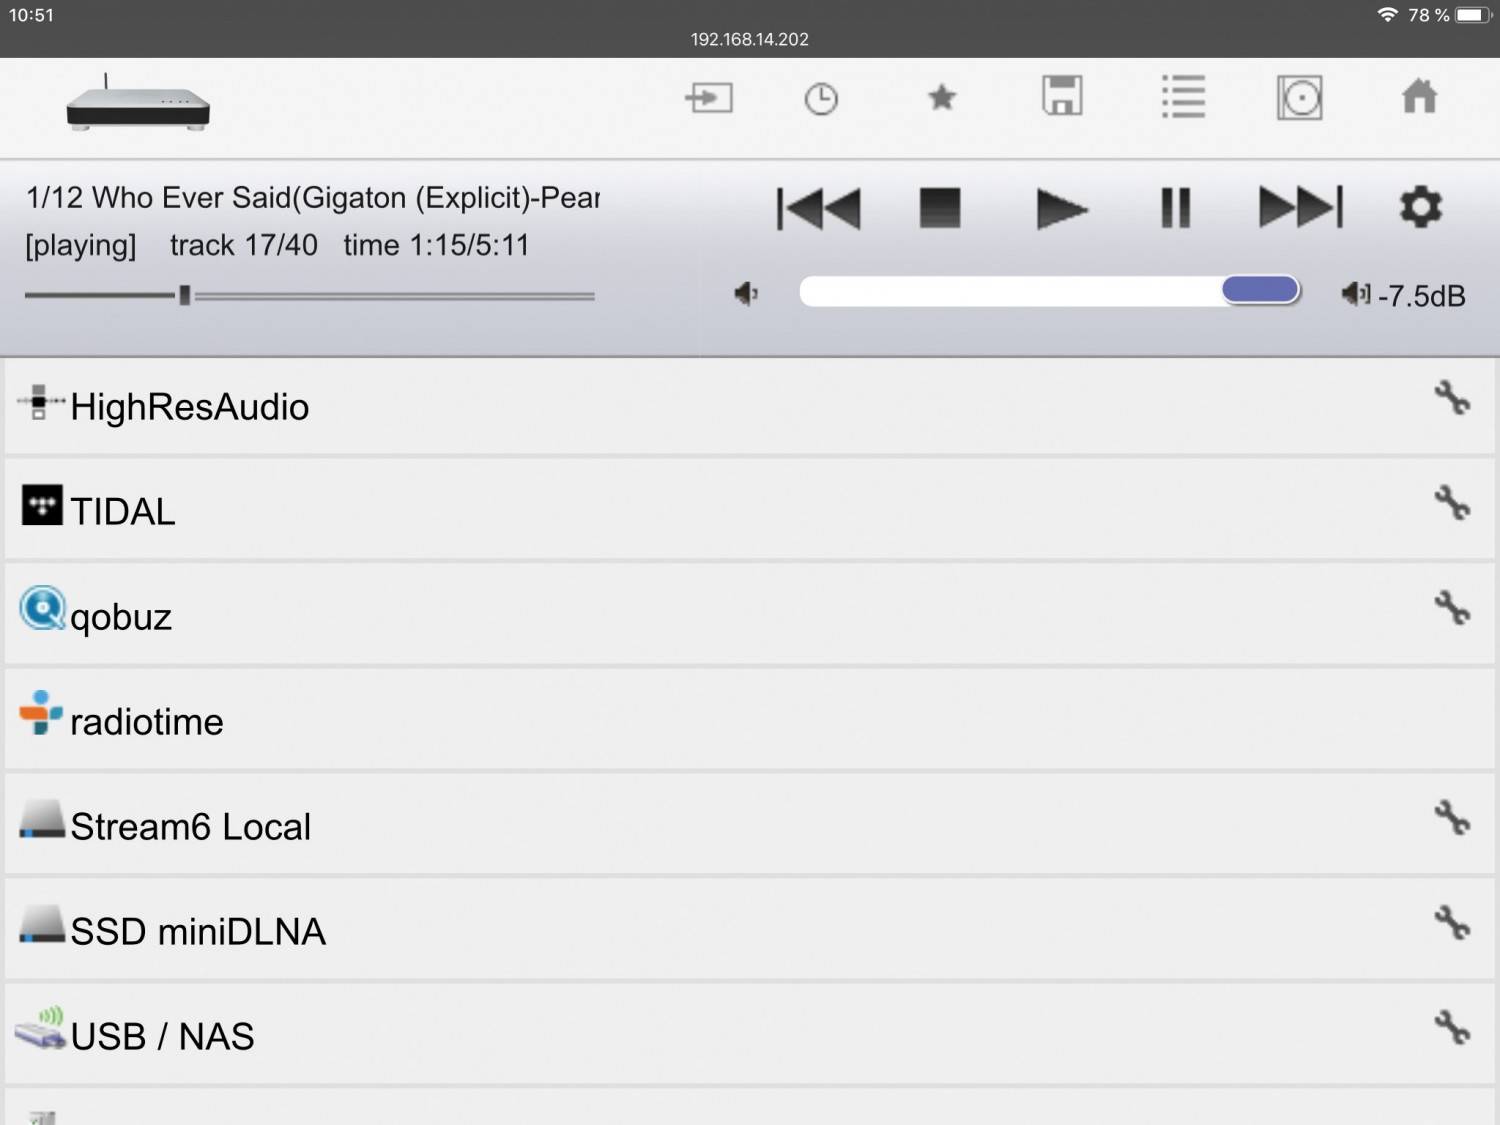Open SSD miniDLNA source

click(x=750, y=931)
